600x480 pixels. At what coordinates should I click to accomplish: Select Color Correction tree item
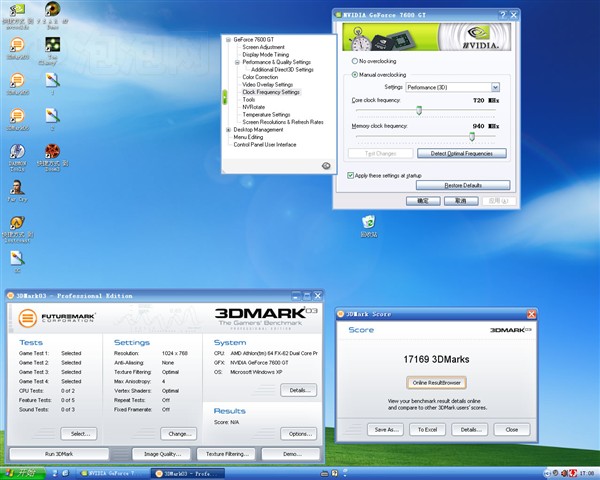pos(260,77)
